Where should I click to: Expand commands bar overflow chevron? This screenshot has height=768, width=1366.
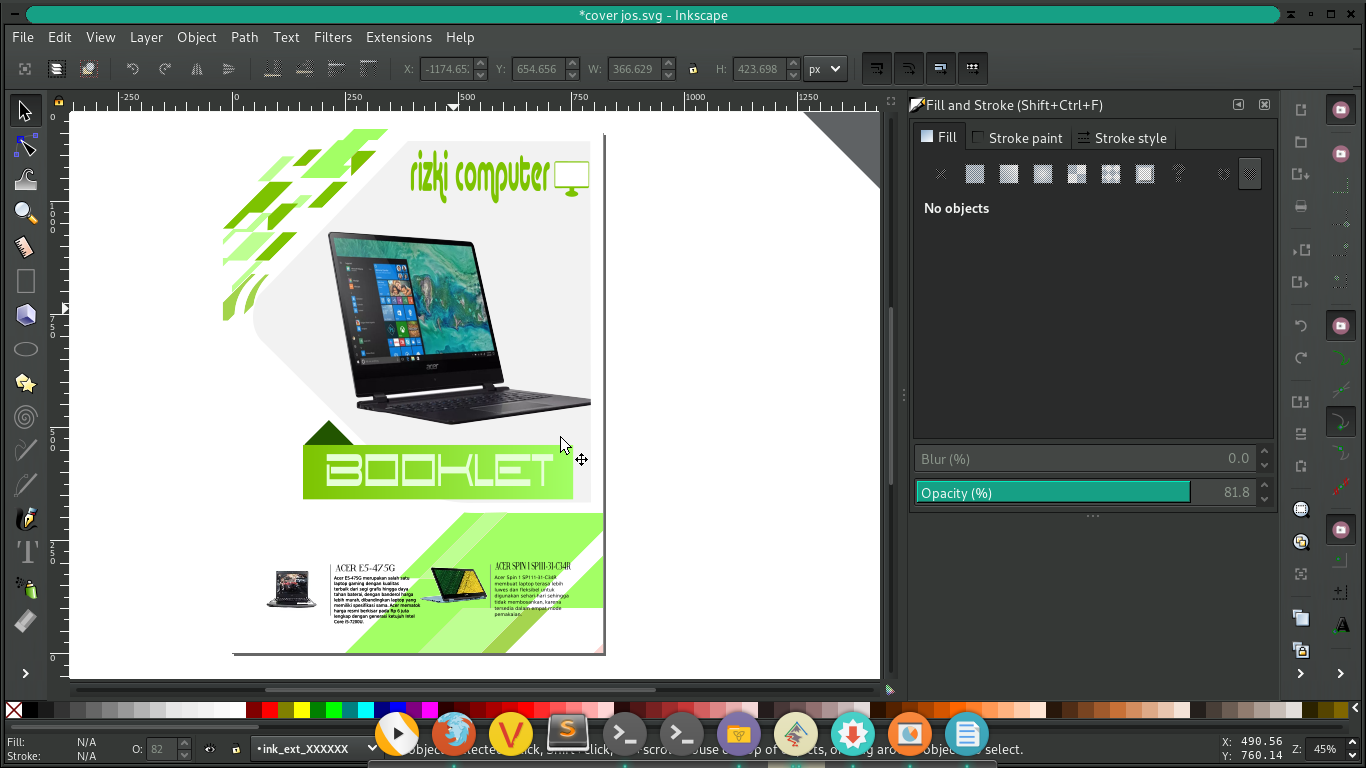[x=1300, y=673]
